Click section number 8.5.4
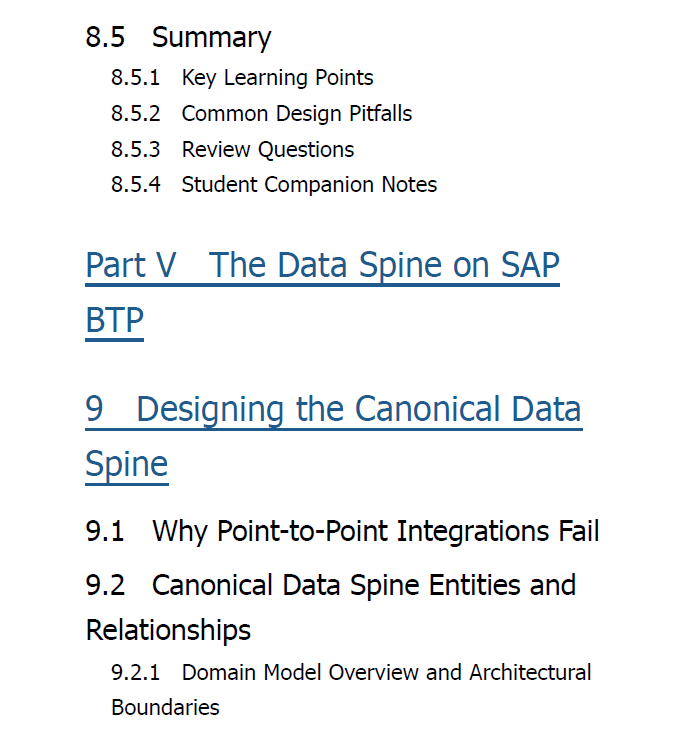Image resolution: width=696 pixels, height=745 pixels. coord(135,185)
